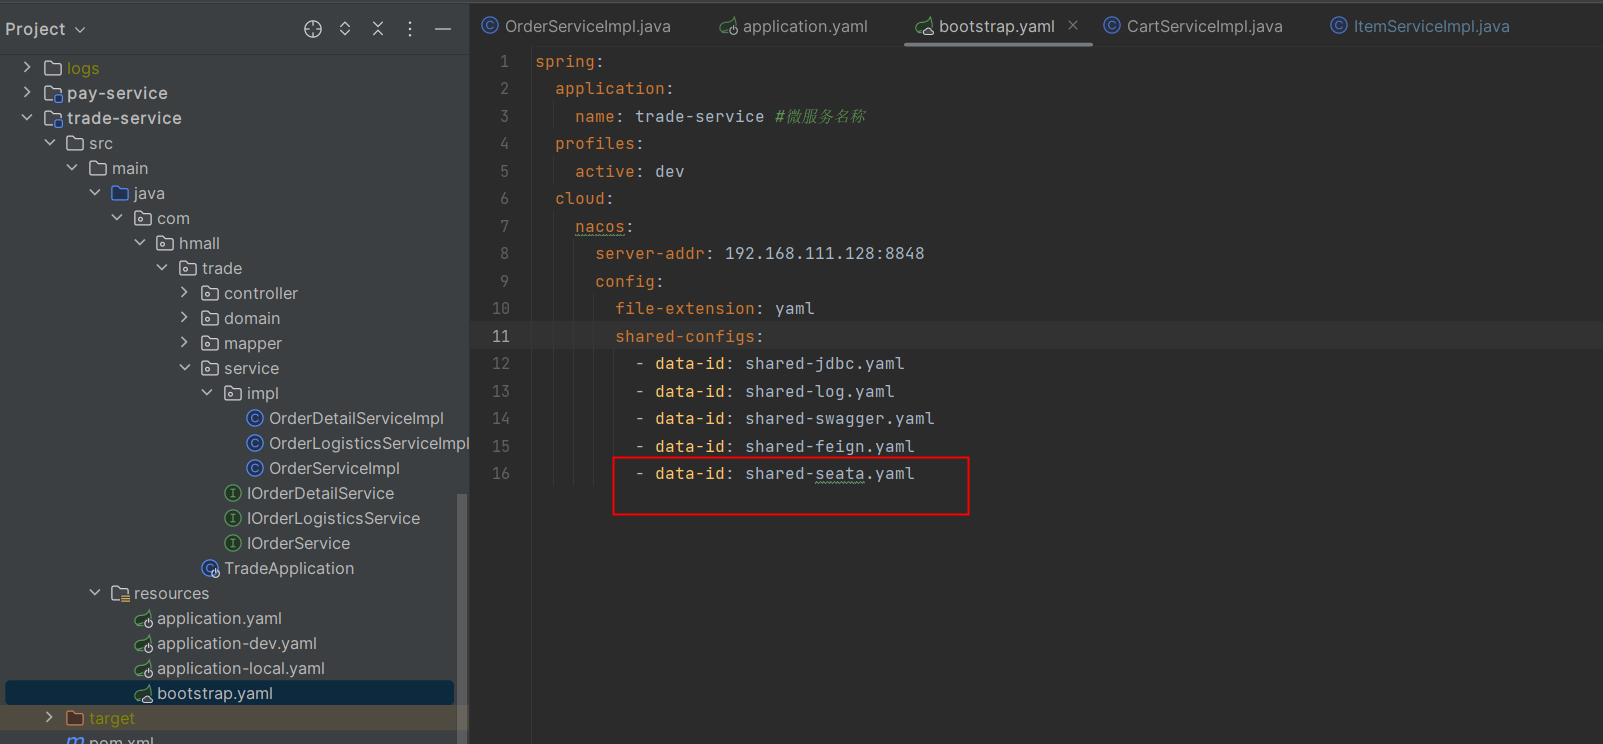Click the Collapse All icon in Project panel
Image resolution: width=1603 pixels, height=744 pixels.
pyautogui.click(x=378, y=29)
